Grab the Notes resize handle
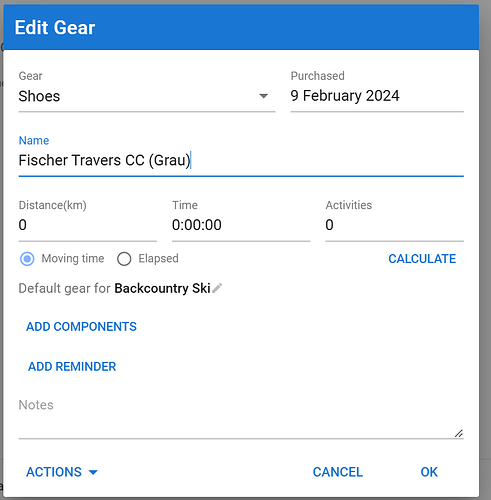The height and width of the screenshot is (500, 491). (459, 433)
